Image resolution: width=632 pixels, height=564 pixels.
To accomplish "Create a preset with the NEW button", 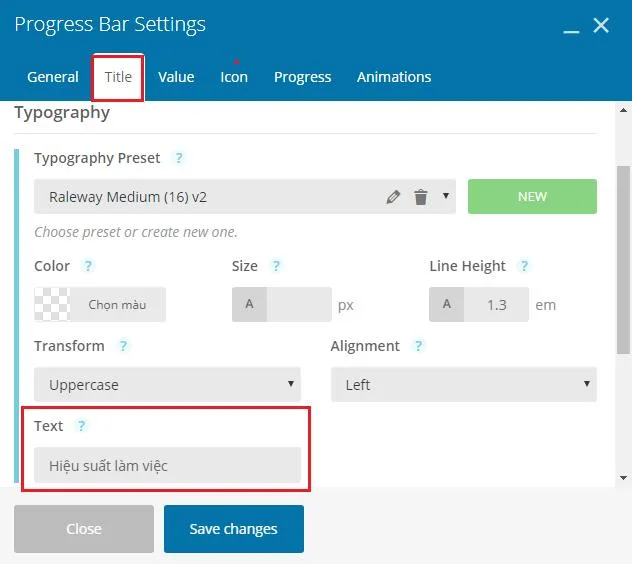I will pyautogui.click(x=532, y=196).
